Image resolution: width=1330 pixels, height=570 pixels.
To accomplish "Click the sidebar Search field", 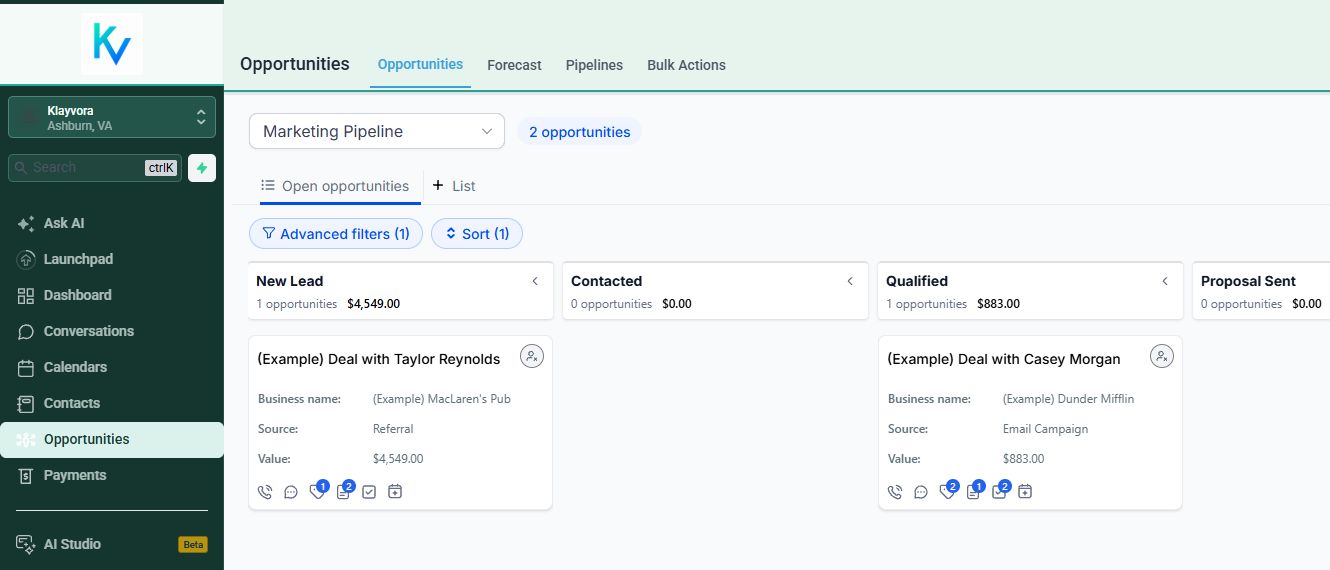I will (95, 168).
